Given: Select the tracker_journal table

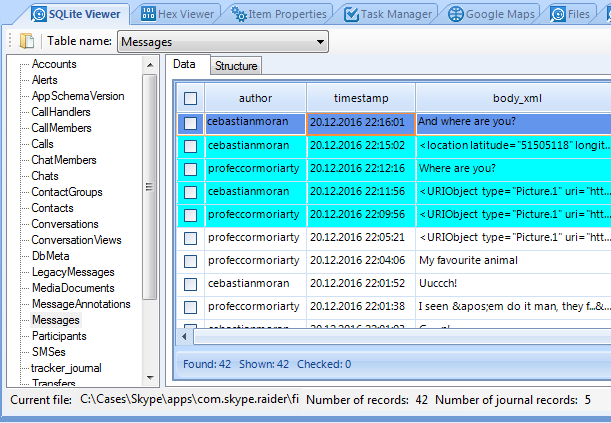Looking at the screenshot, I should 66,368.
